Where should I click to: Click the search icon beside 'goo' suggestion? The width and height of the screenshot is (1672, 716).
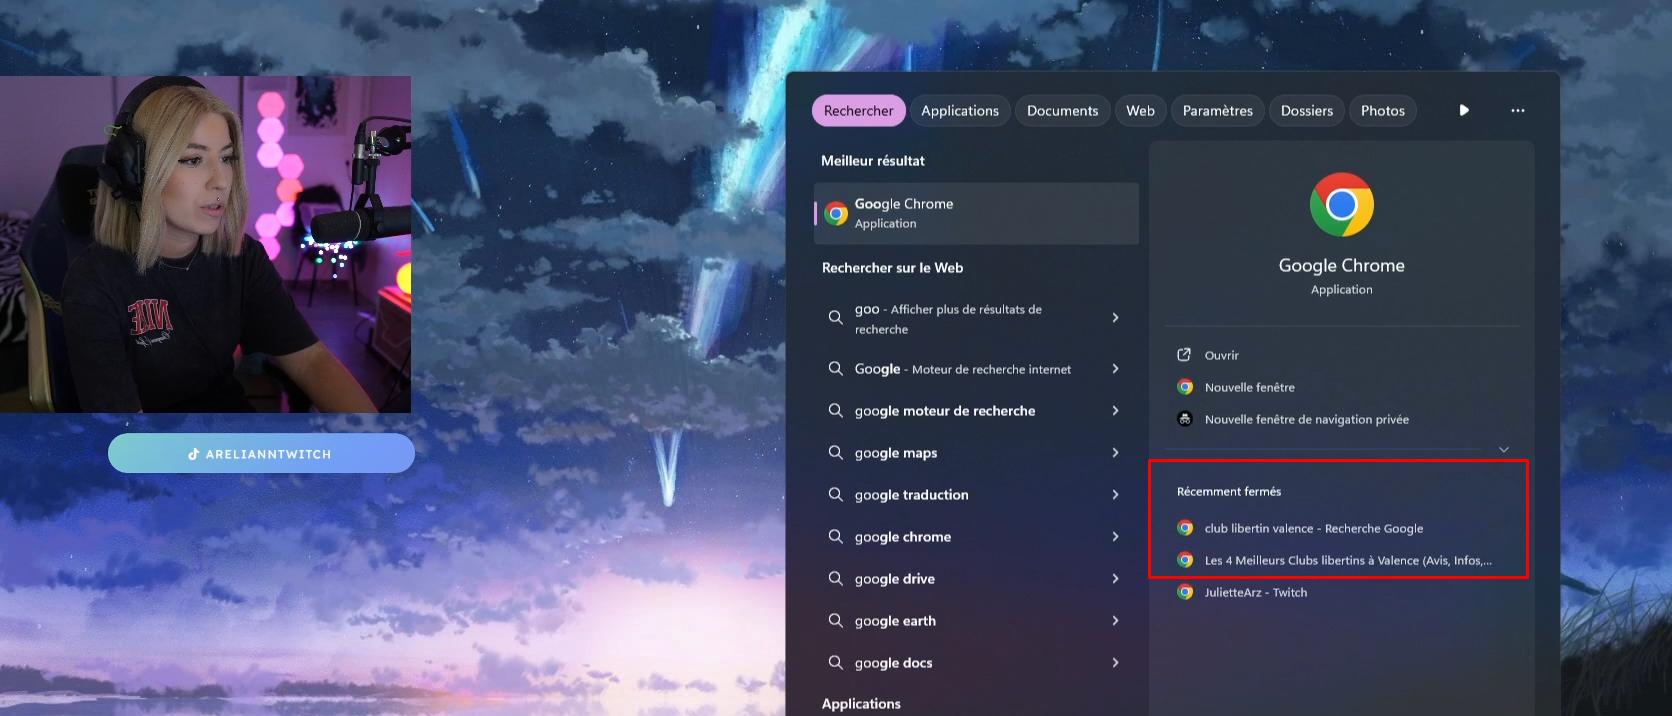pos(835,317)
